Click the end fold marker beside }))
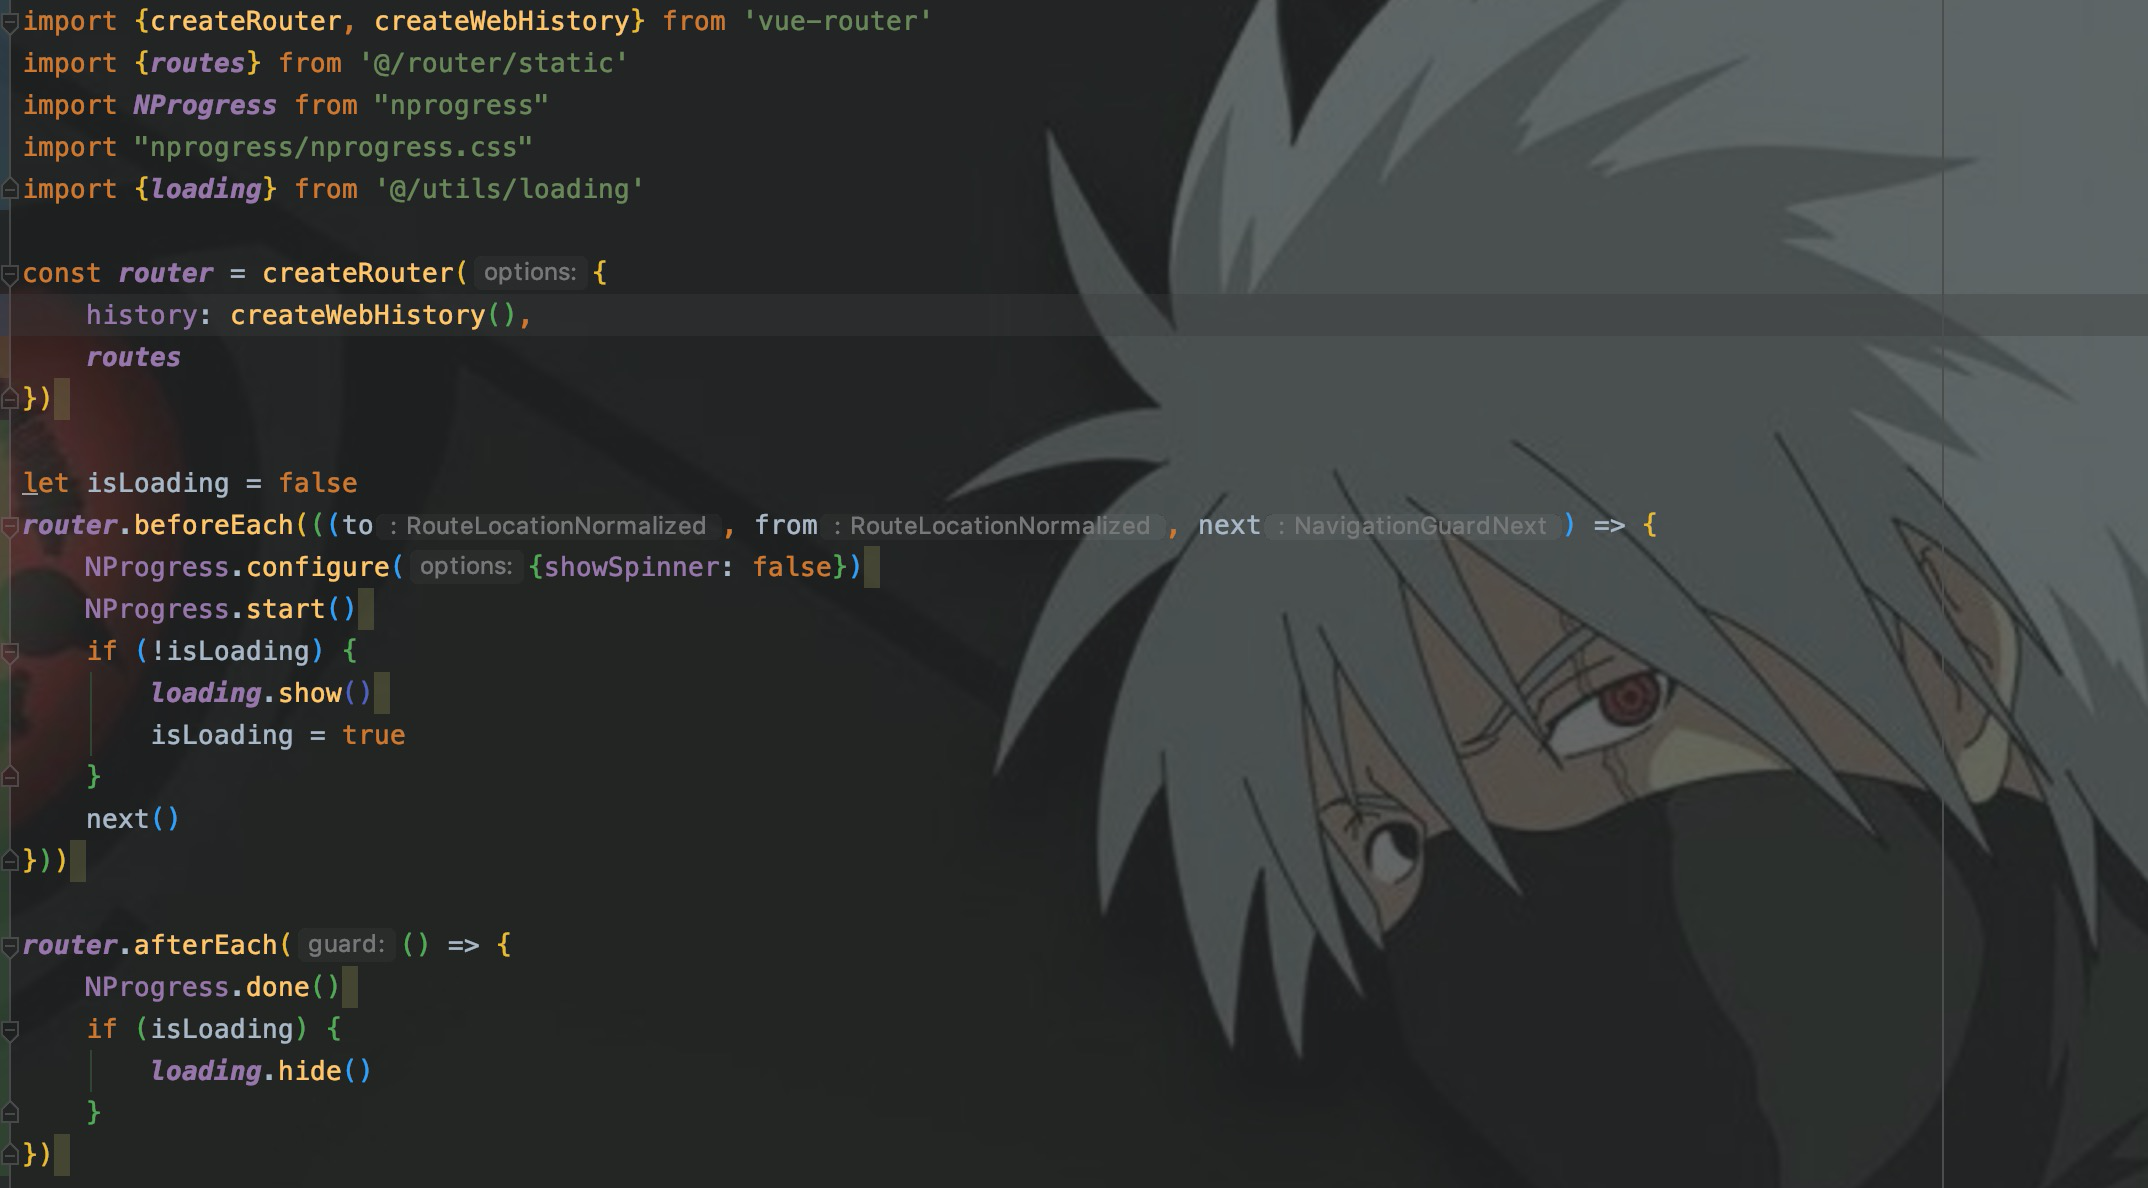The height and width of the screenshot is (1188, 2148). click(x=9, y=861)
